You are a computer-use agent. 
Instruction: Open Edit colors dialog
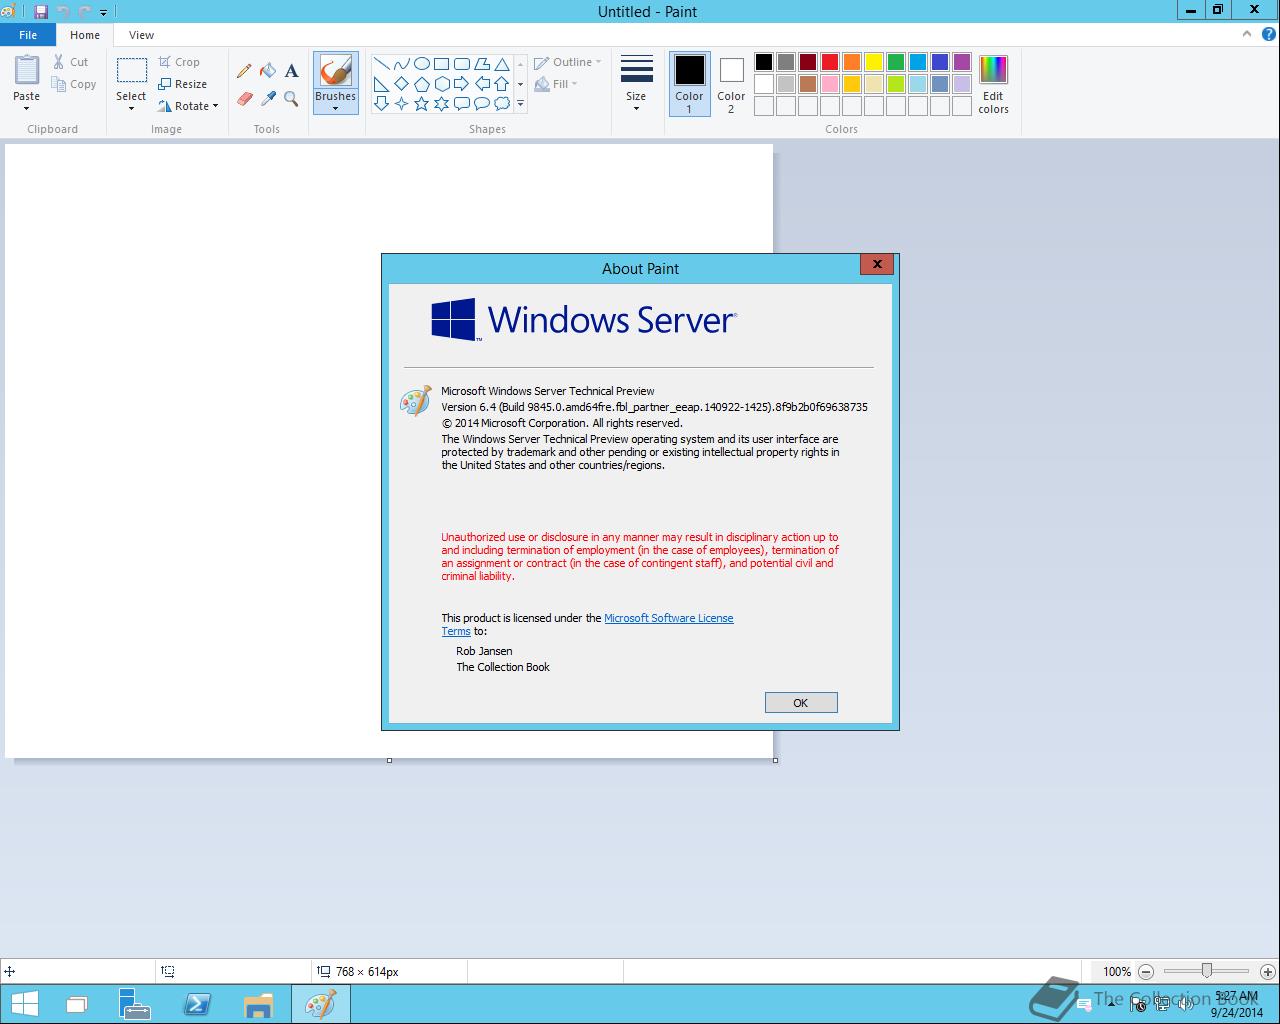point(993,85)
